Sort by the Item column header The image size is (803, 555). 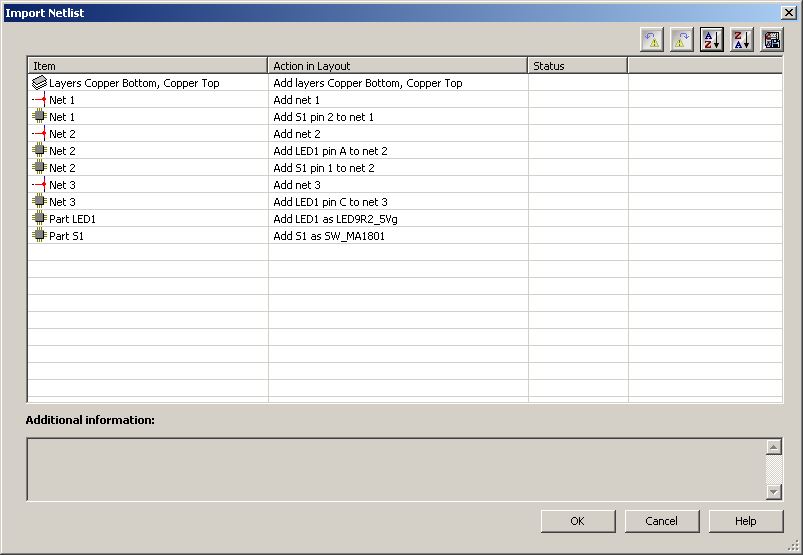click(x=147, y=66)
